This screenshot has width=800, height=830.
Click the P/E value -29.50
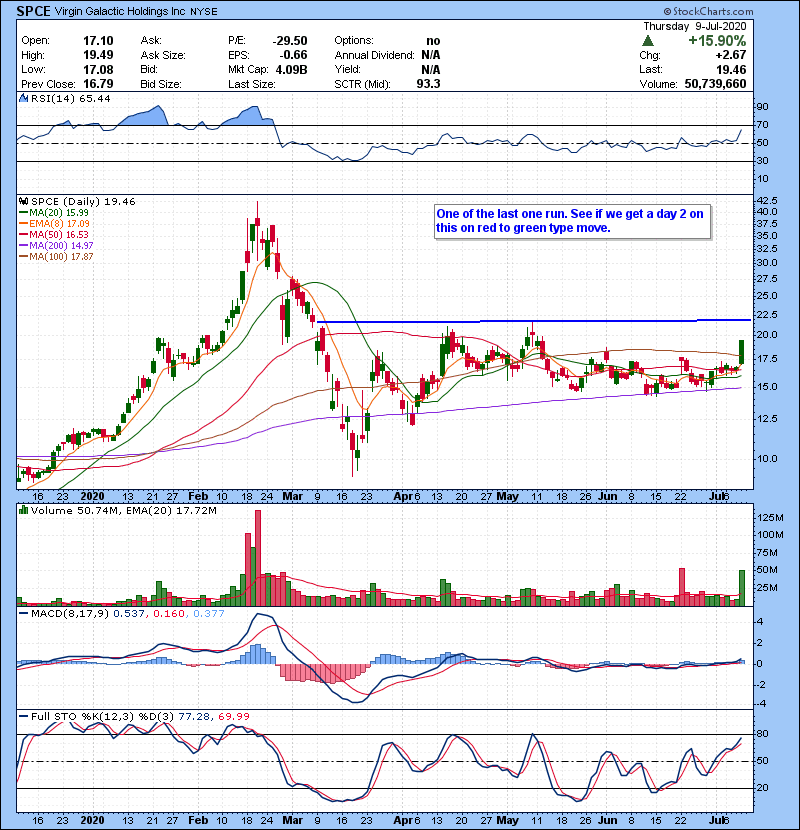click(290, 41)
